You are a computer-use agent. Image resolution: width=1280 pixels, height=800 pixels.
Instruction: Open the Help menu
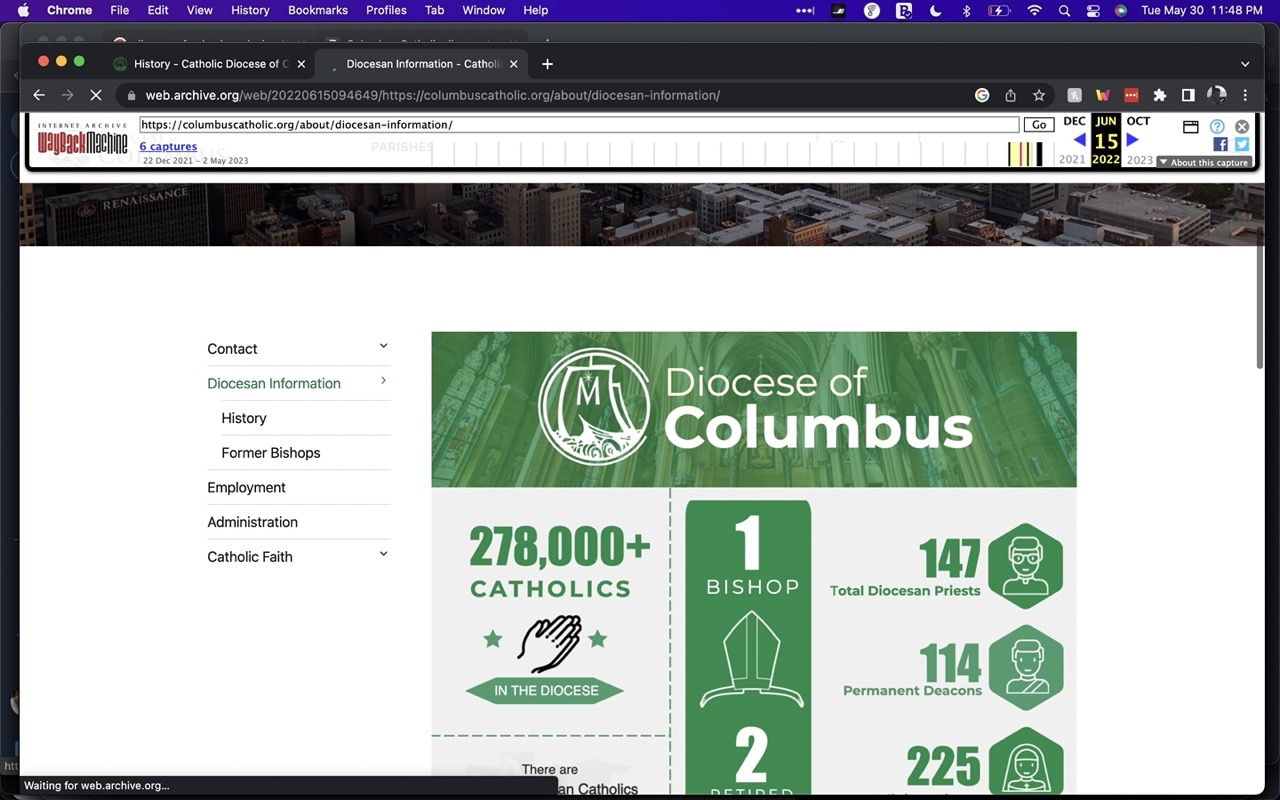536,10
